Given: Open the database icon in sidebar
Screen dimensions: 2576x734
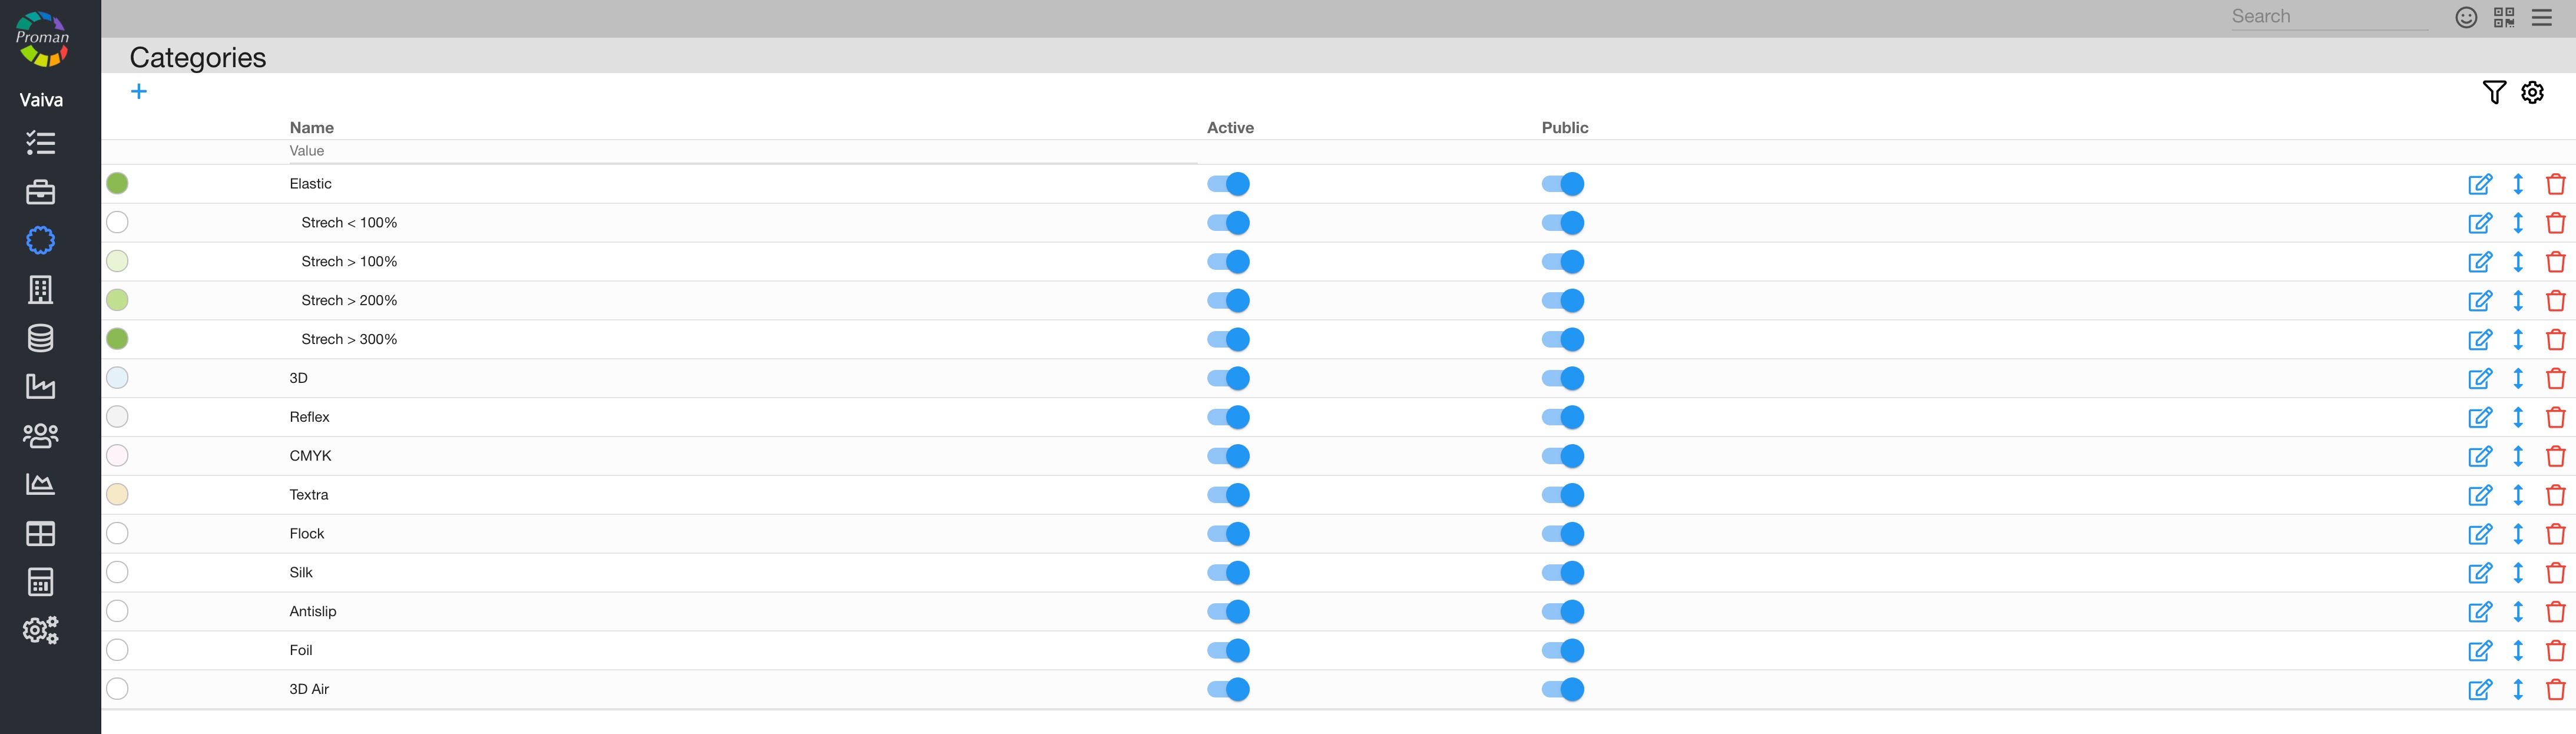Looking at the screenshot, I should 40,338.
